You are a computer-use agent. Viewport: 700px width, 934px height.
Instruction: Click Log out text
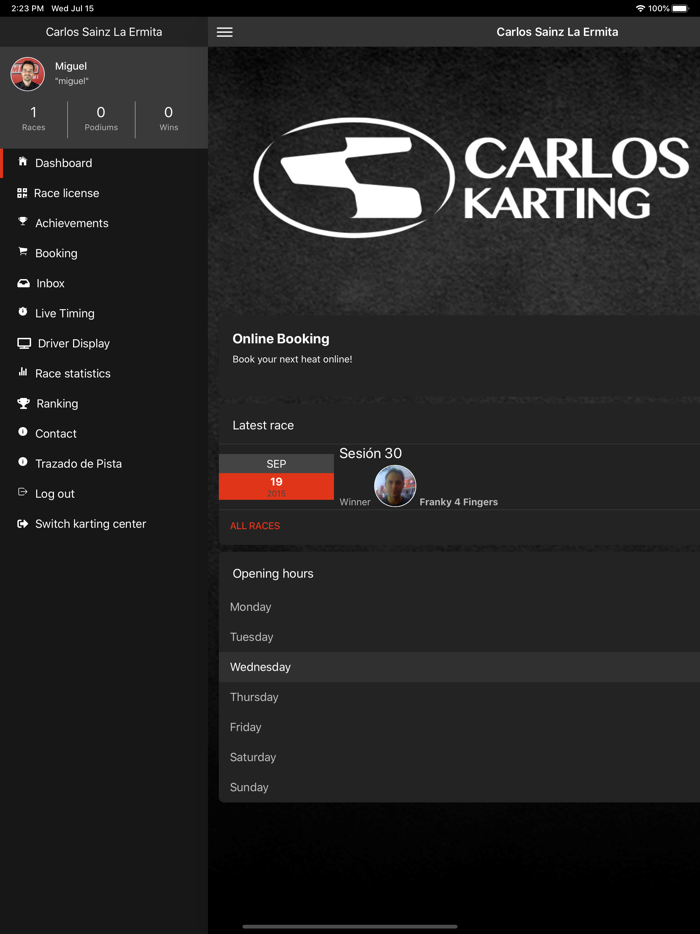pyautogui.click(x=55, y=494)
